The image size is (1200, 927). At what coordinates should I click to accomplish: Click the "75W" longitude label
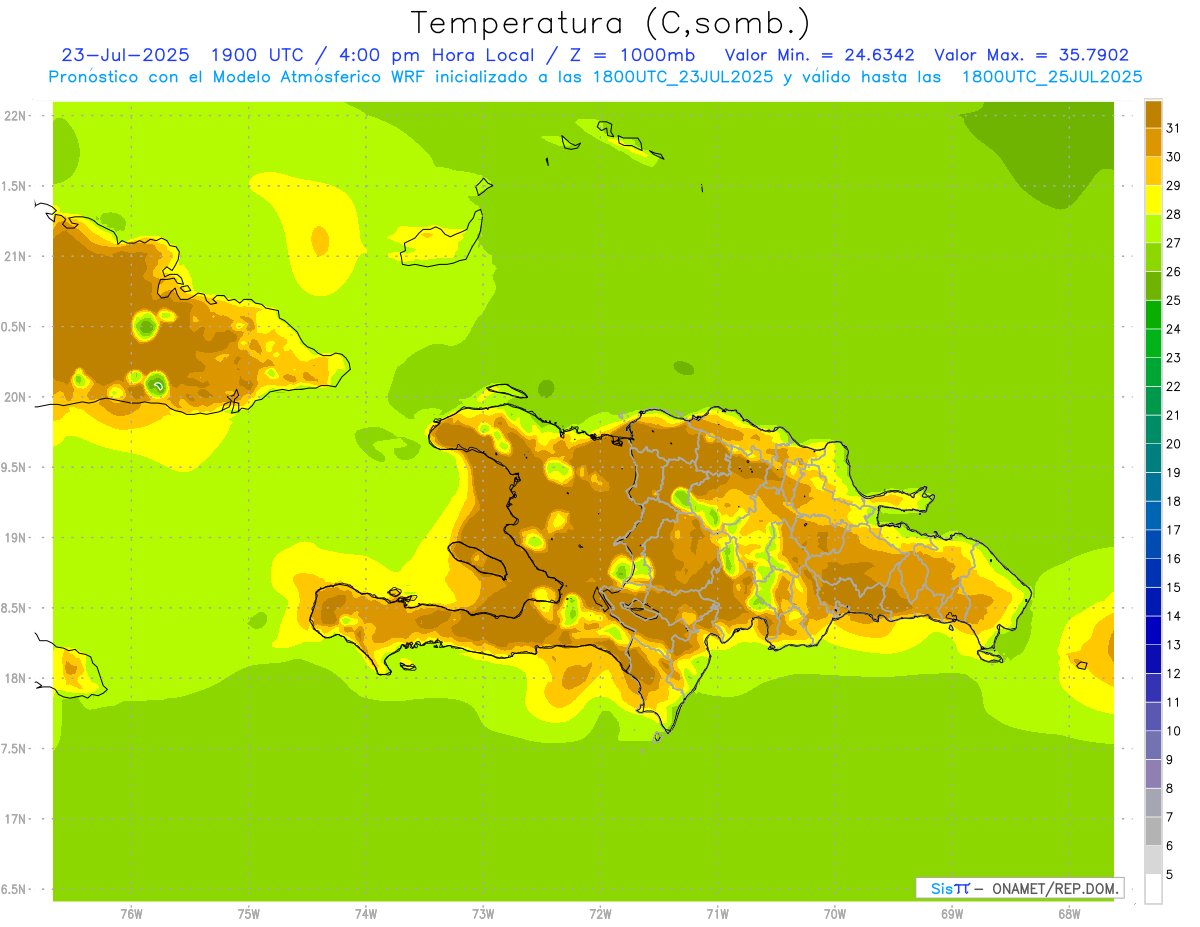[249, 914]
